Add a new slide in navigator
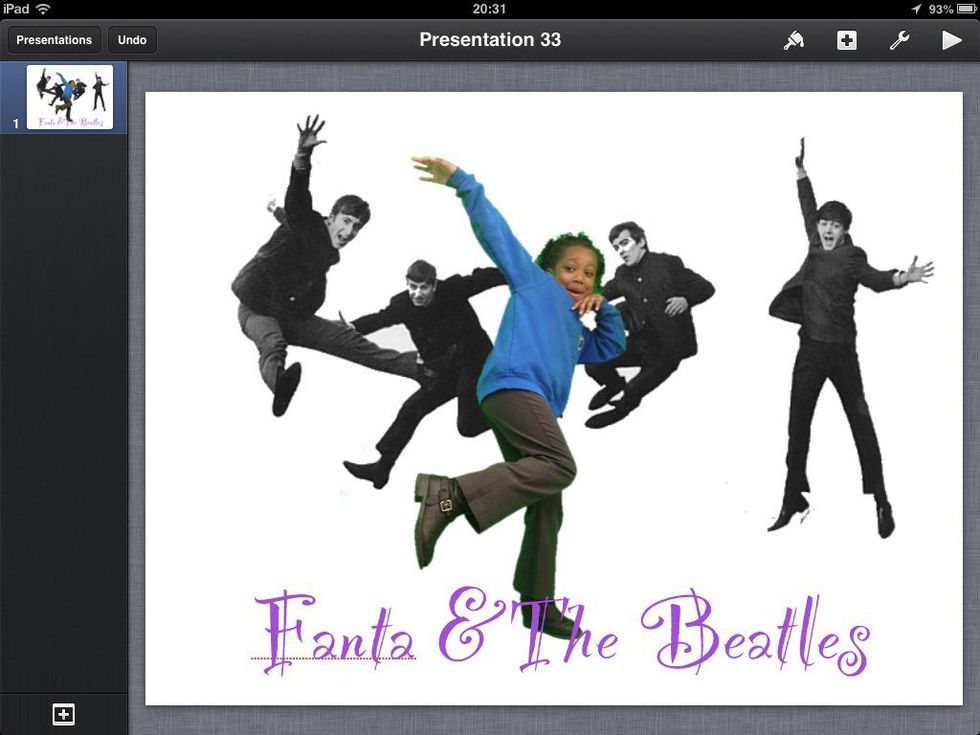 tap(63, 714)
